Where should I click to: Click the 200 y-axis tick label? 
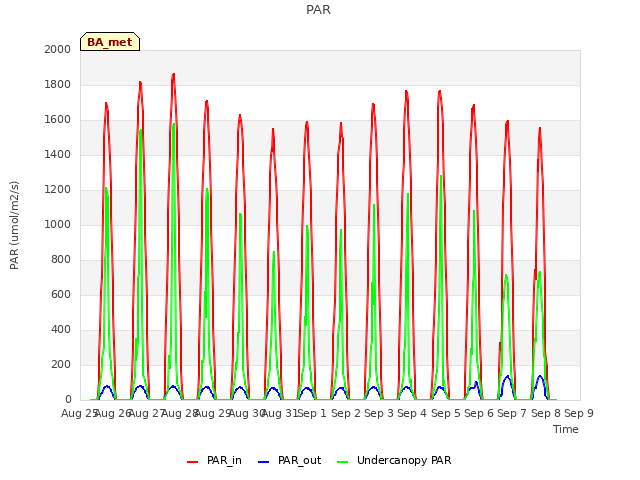click(x=61, y=364)
